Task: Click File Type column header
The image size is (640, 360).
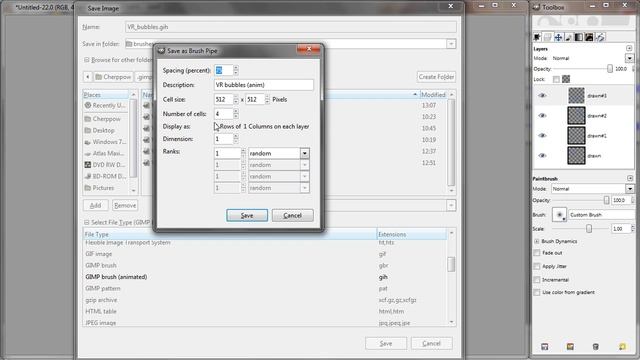Action: [x=230, y=234]
